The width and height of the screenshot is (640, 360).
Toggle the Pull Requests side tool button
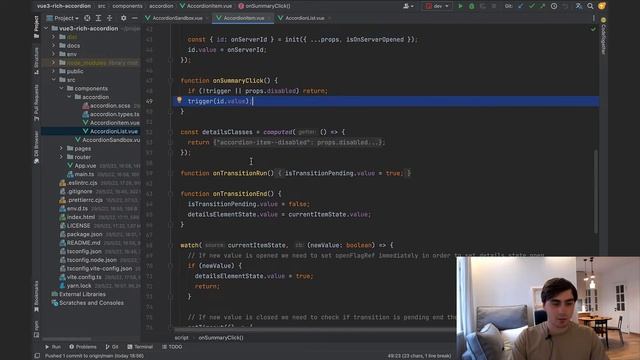pos(37,103)
